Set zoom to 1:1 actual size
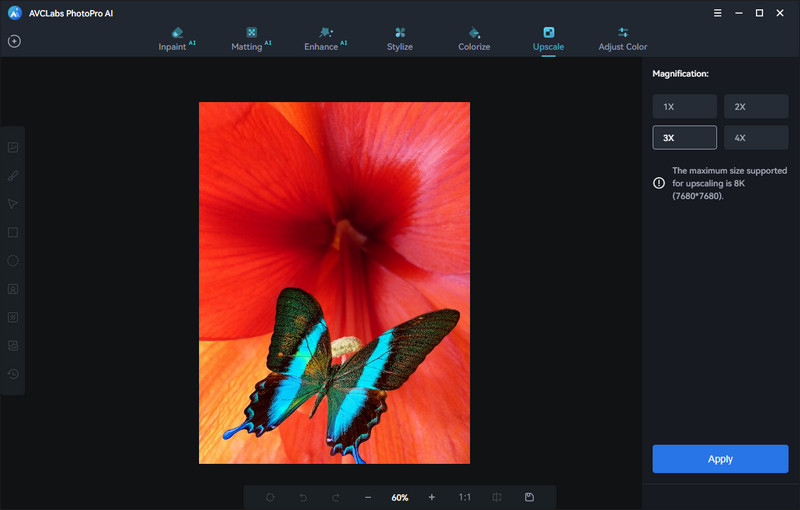Image resolution: width=800 pixels, height=510 pixels. coord(464,497)
